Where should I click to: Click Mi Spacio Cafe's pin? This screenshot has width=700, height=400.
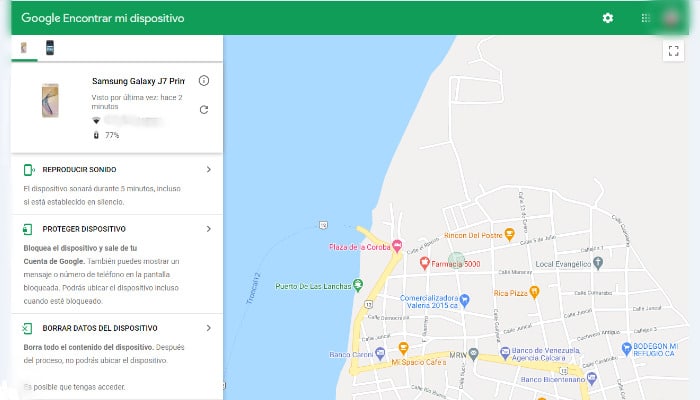coord(404,348)
